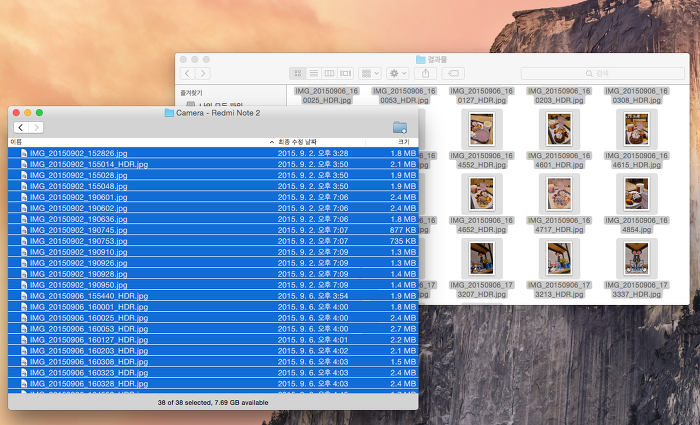Screen dimensions: 700x425
Task: Switch Finder to list view
Action: (314, 73)
